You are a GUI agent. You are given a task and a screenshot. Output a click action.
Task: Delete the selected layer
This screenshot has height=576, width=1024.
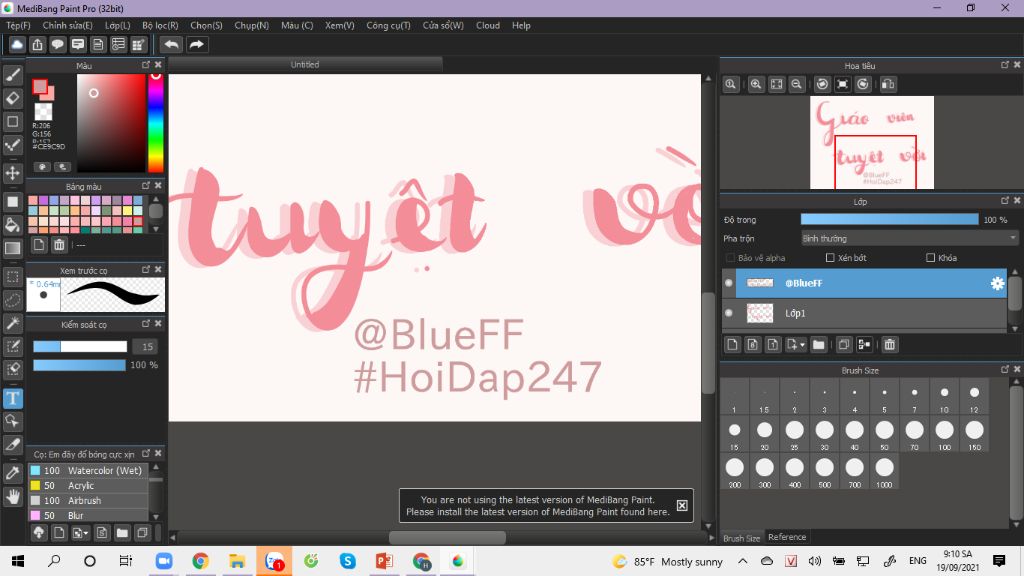point(889,344)
